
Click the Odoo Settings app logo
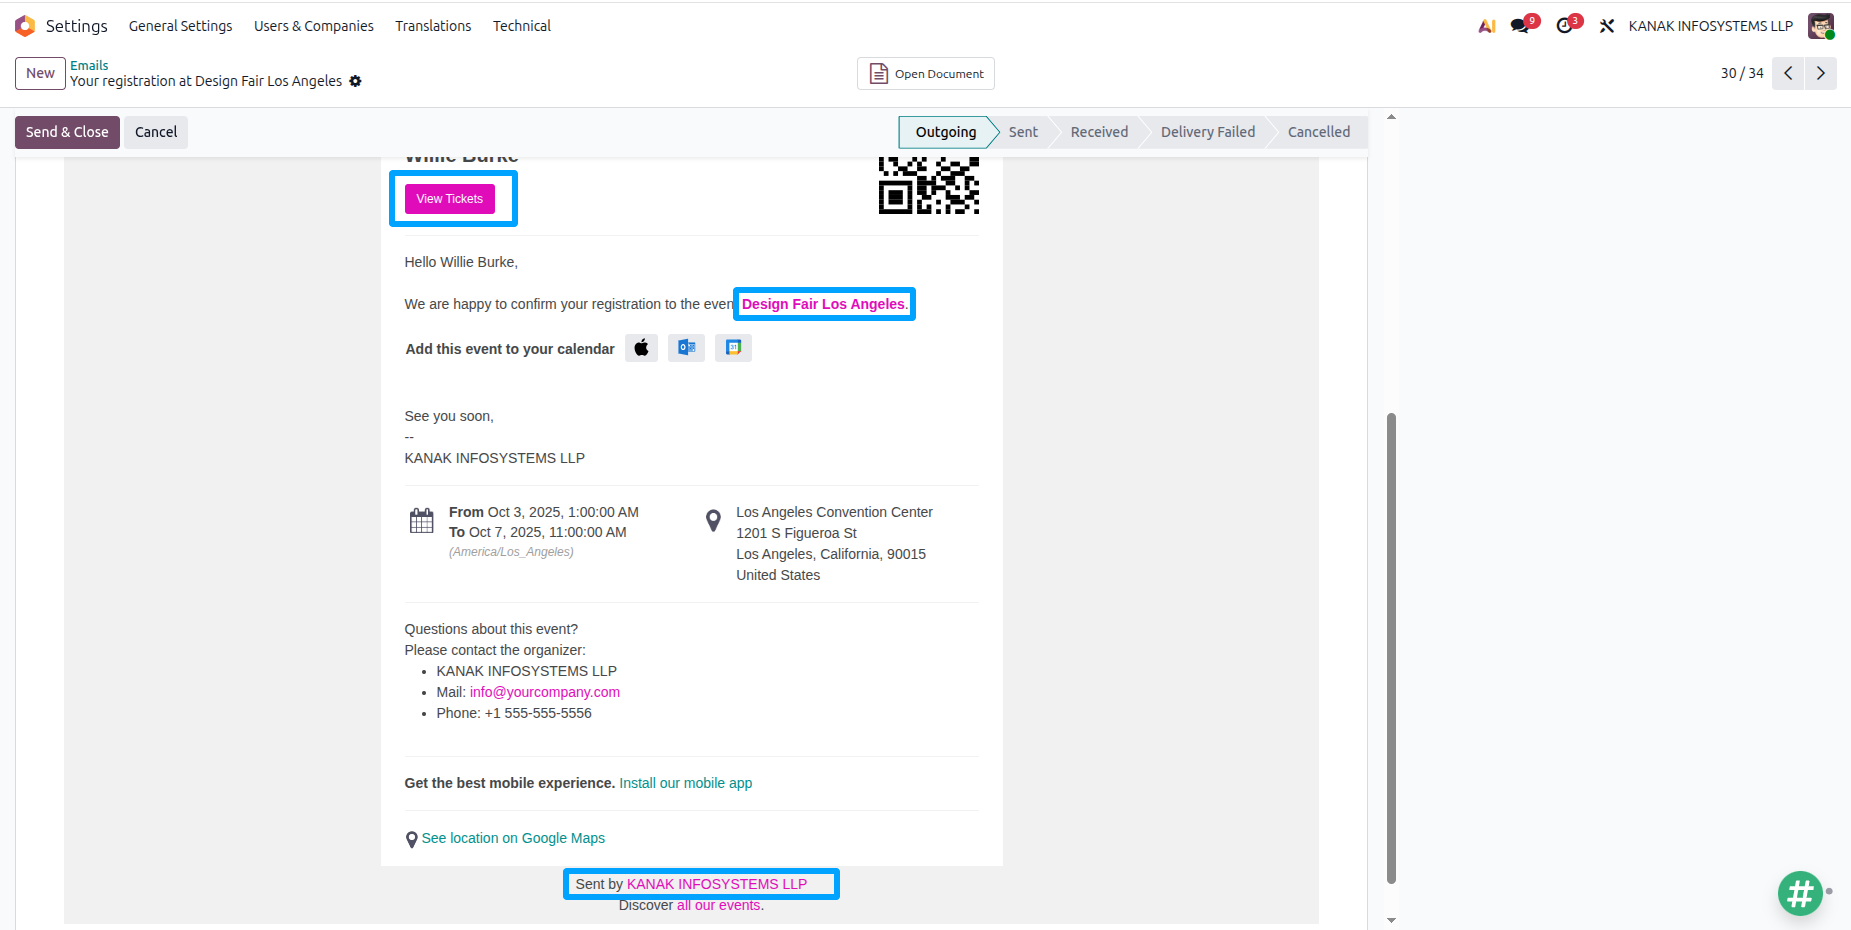(x=25, y=26)
